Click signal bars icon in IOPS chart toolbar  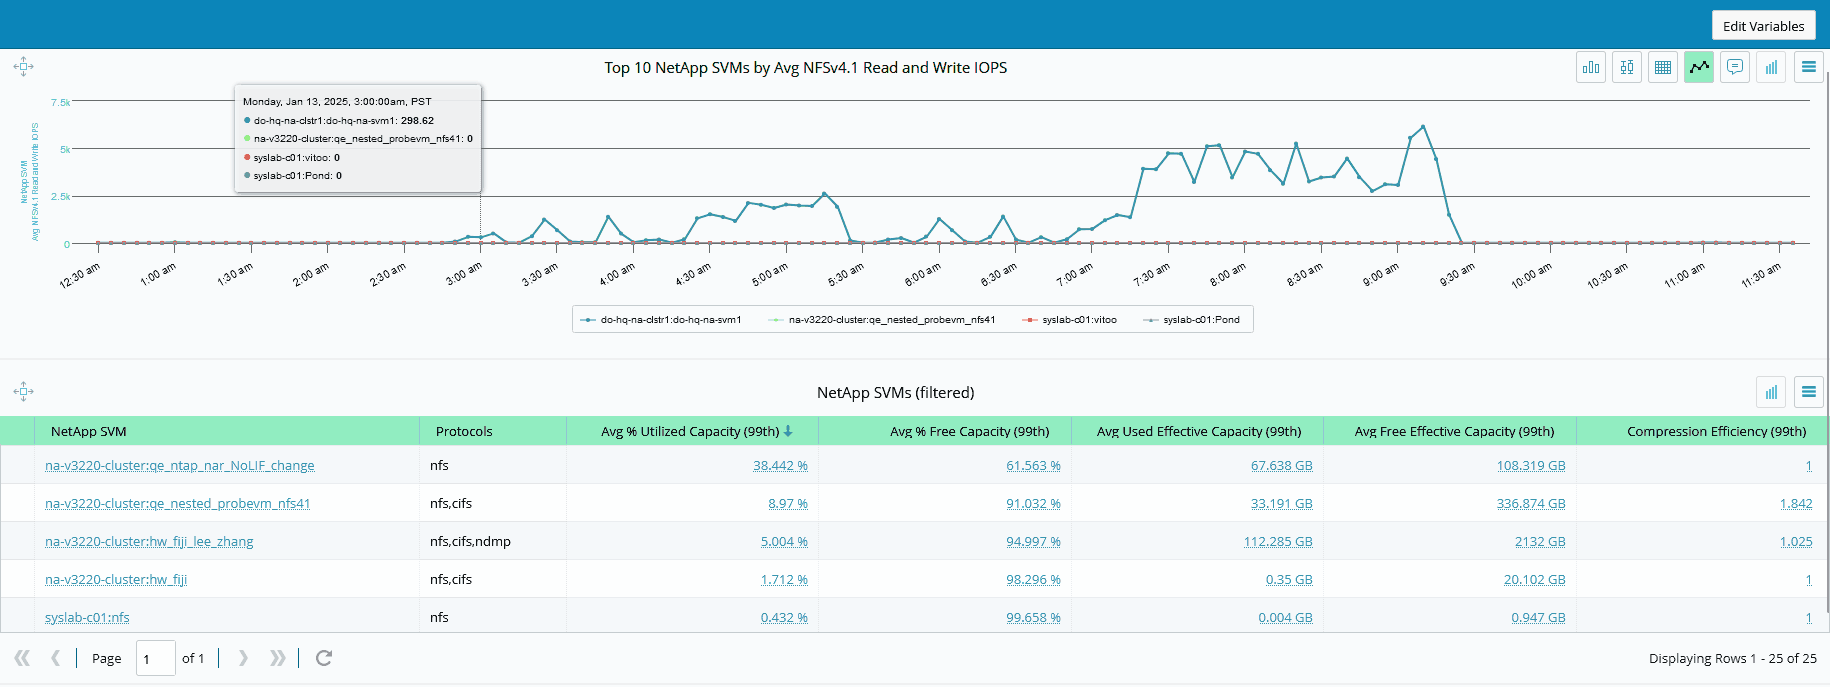[x=1771, y=67]
